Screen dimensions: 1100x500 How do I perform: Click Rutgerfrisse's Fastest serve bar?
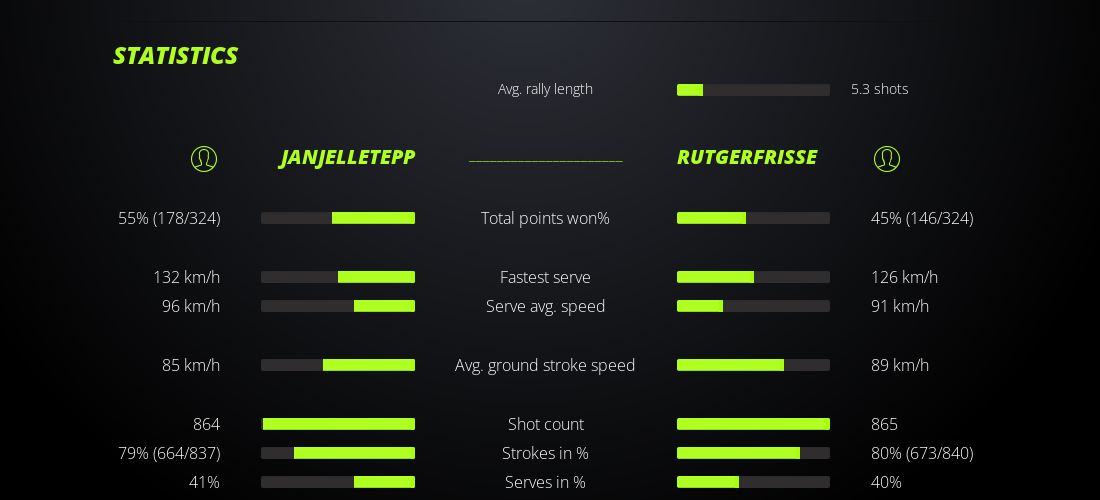point(753,277)
